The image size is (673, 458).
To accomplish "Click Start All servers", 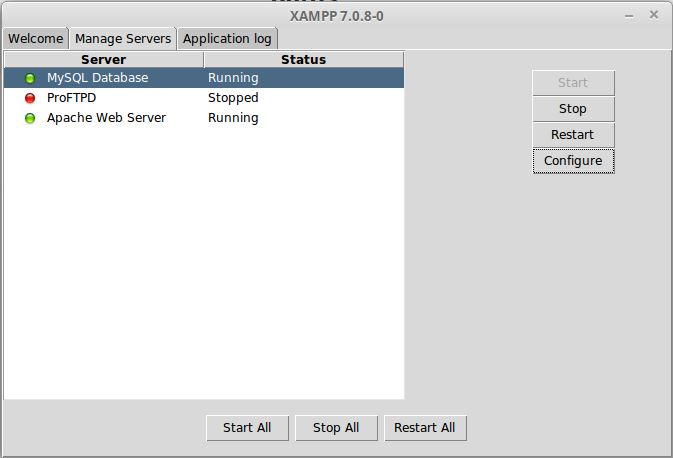I will pyautogui.click(x=247, y=428).
